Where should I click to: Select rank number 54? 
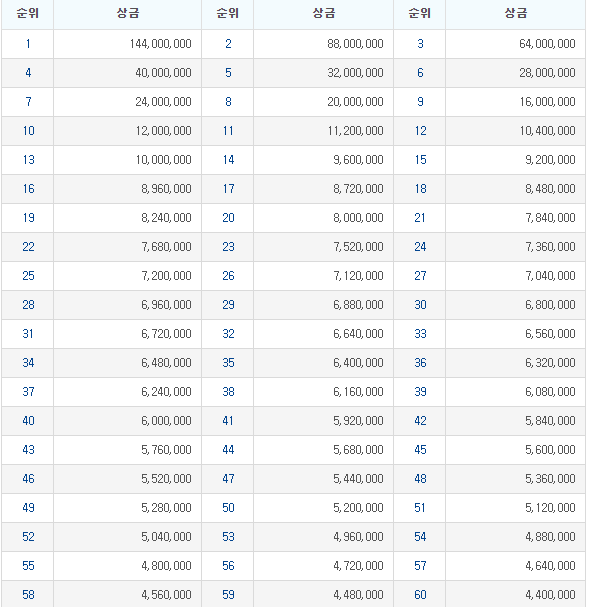(420, 537)
